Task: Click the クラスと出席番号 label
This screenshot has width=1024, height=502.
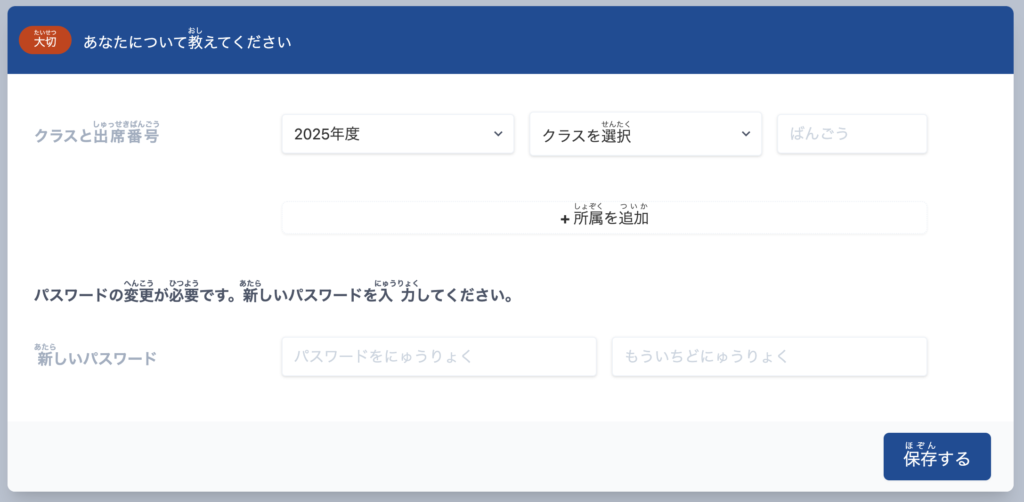Action: [97, 136]
